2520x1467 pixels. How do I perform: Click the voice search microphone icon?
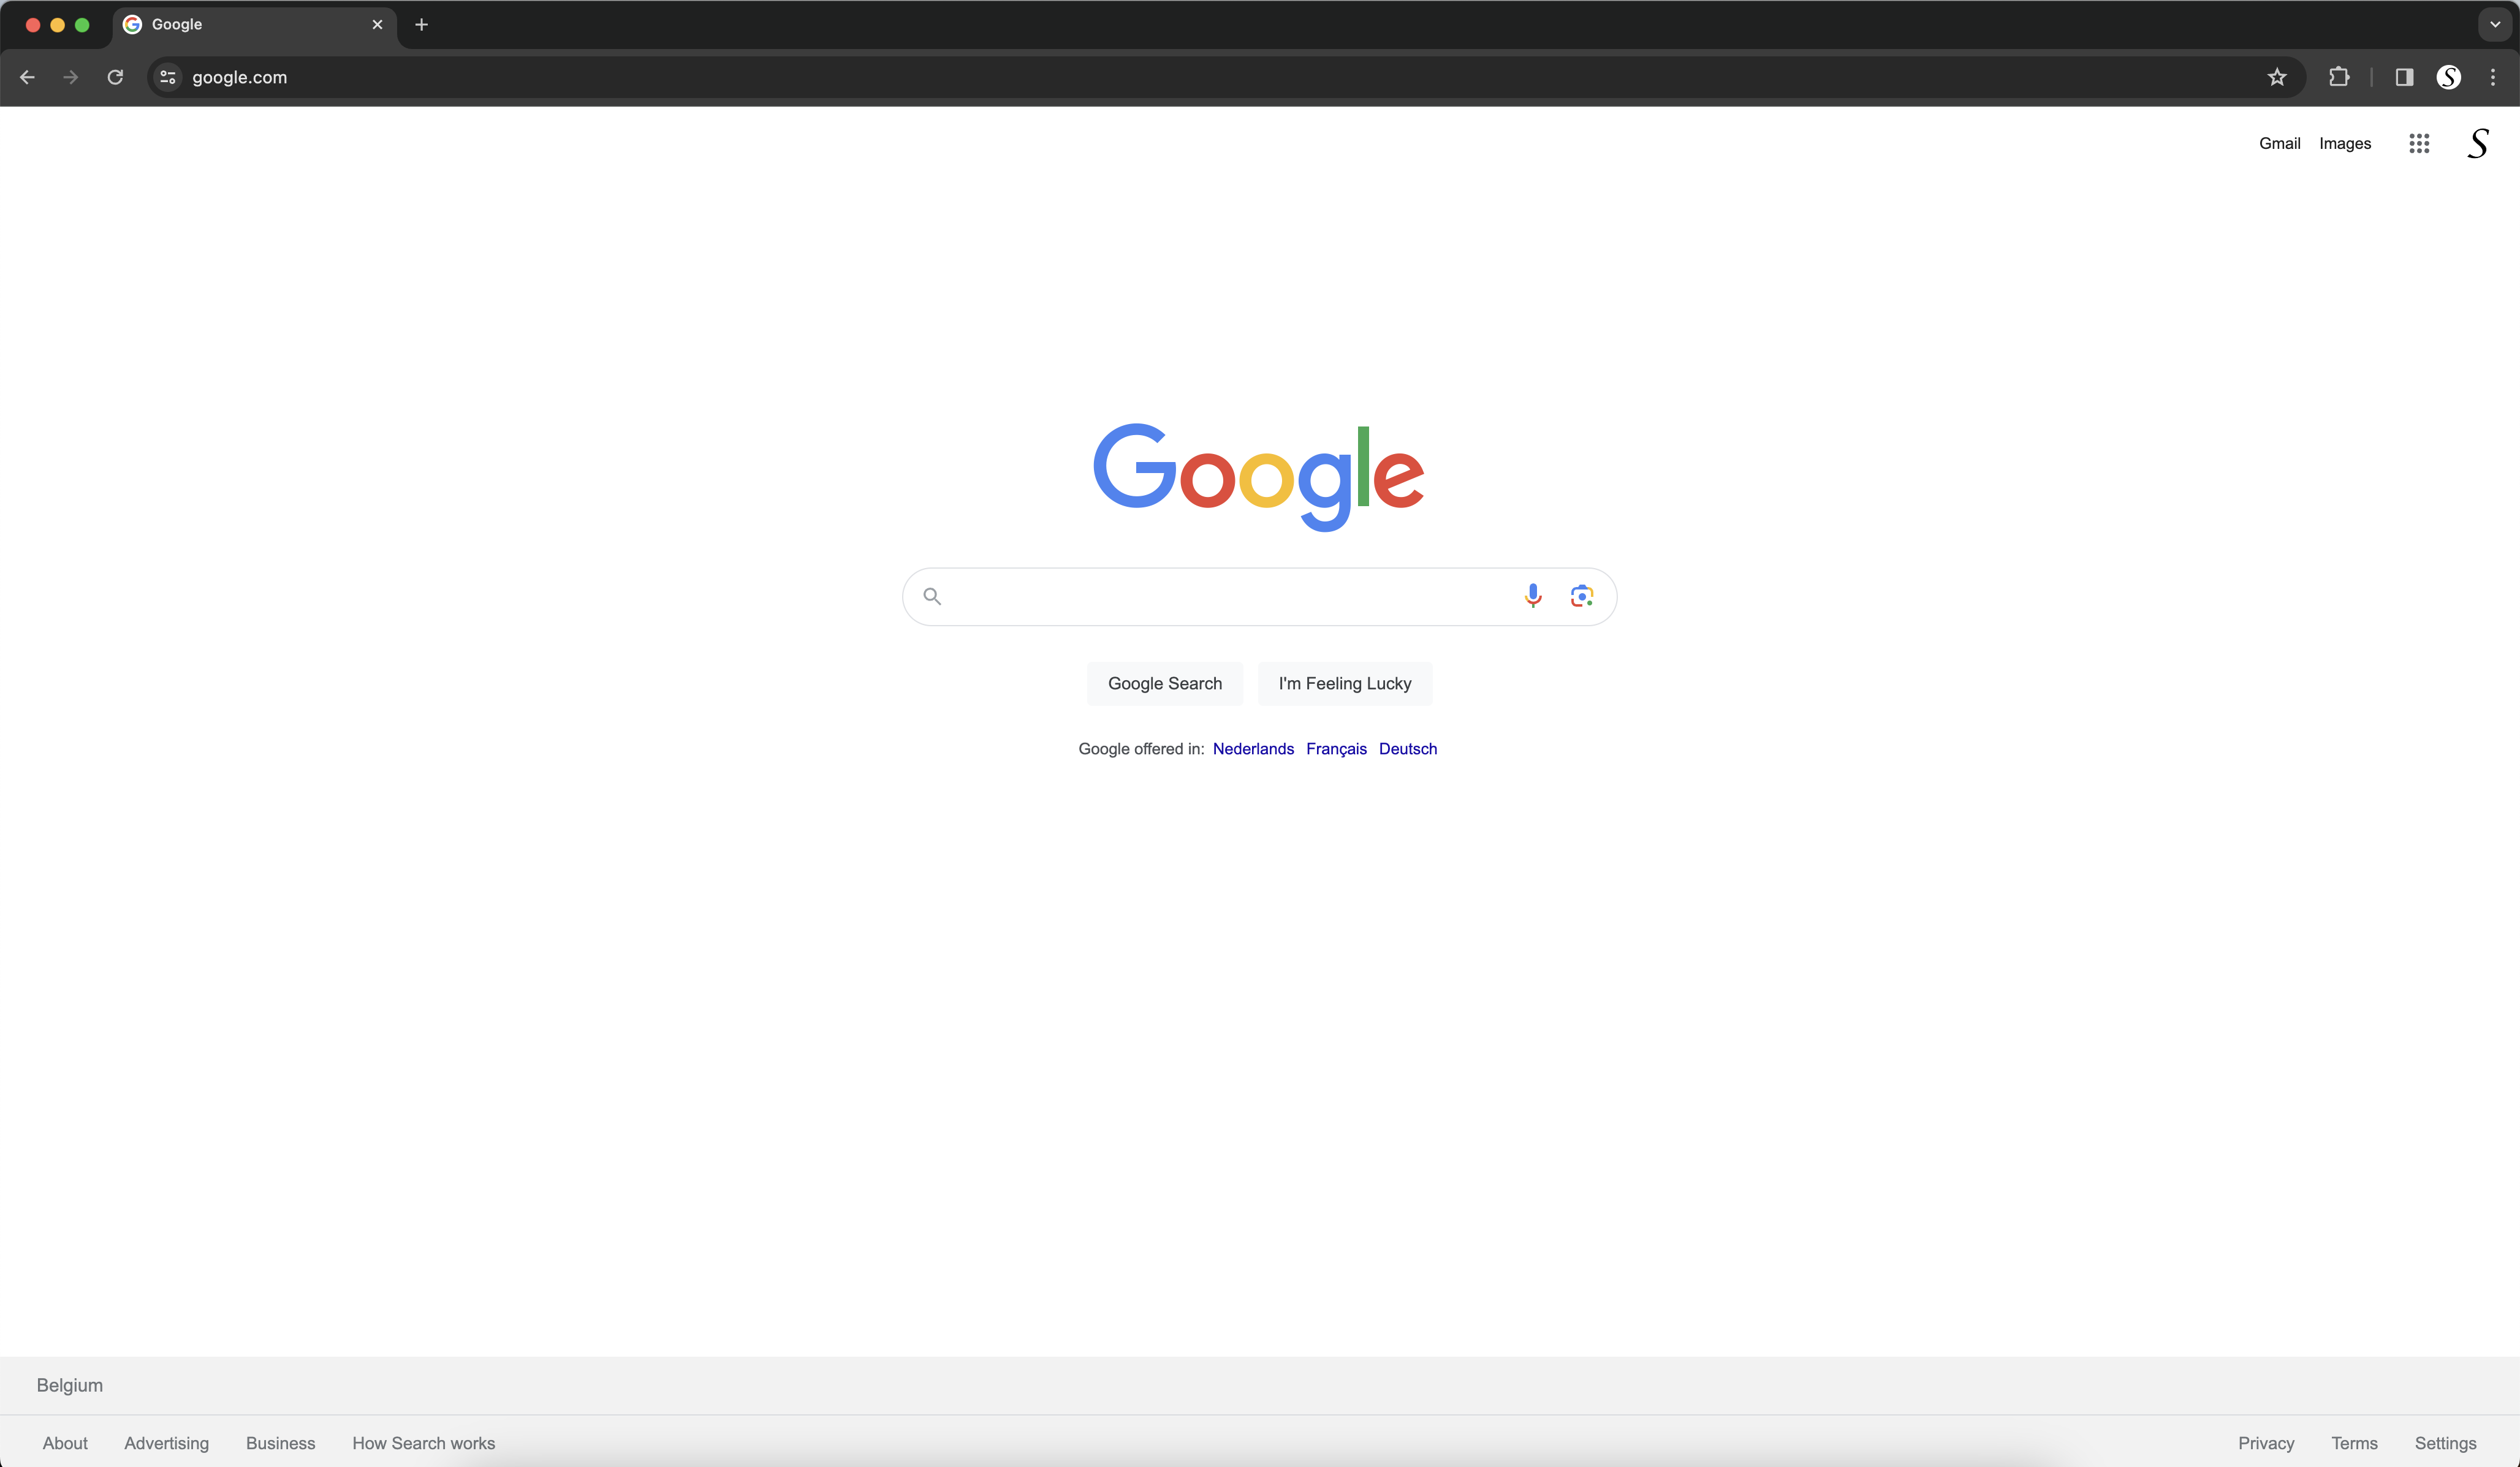pos(1531,596)
